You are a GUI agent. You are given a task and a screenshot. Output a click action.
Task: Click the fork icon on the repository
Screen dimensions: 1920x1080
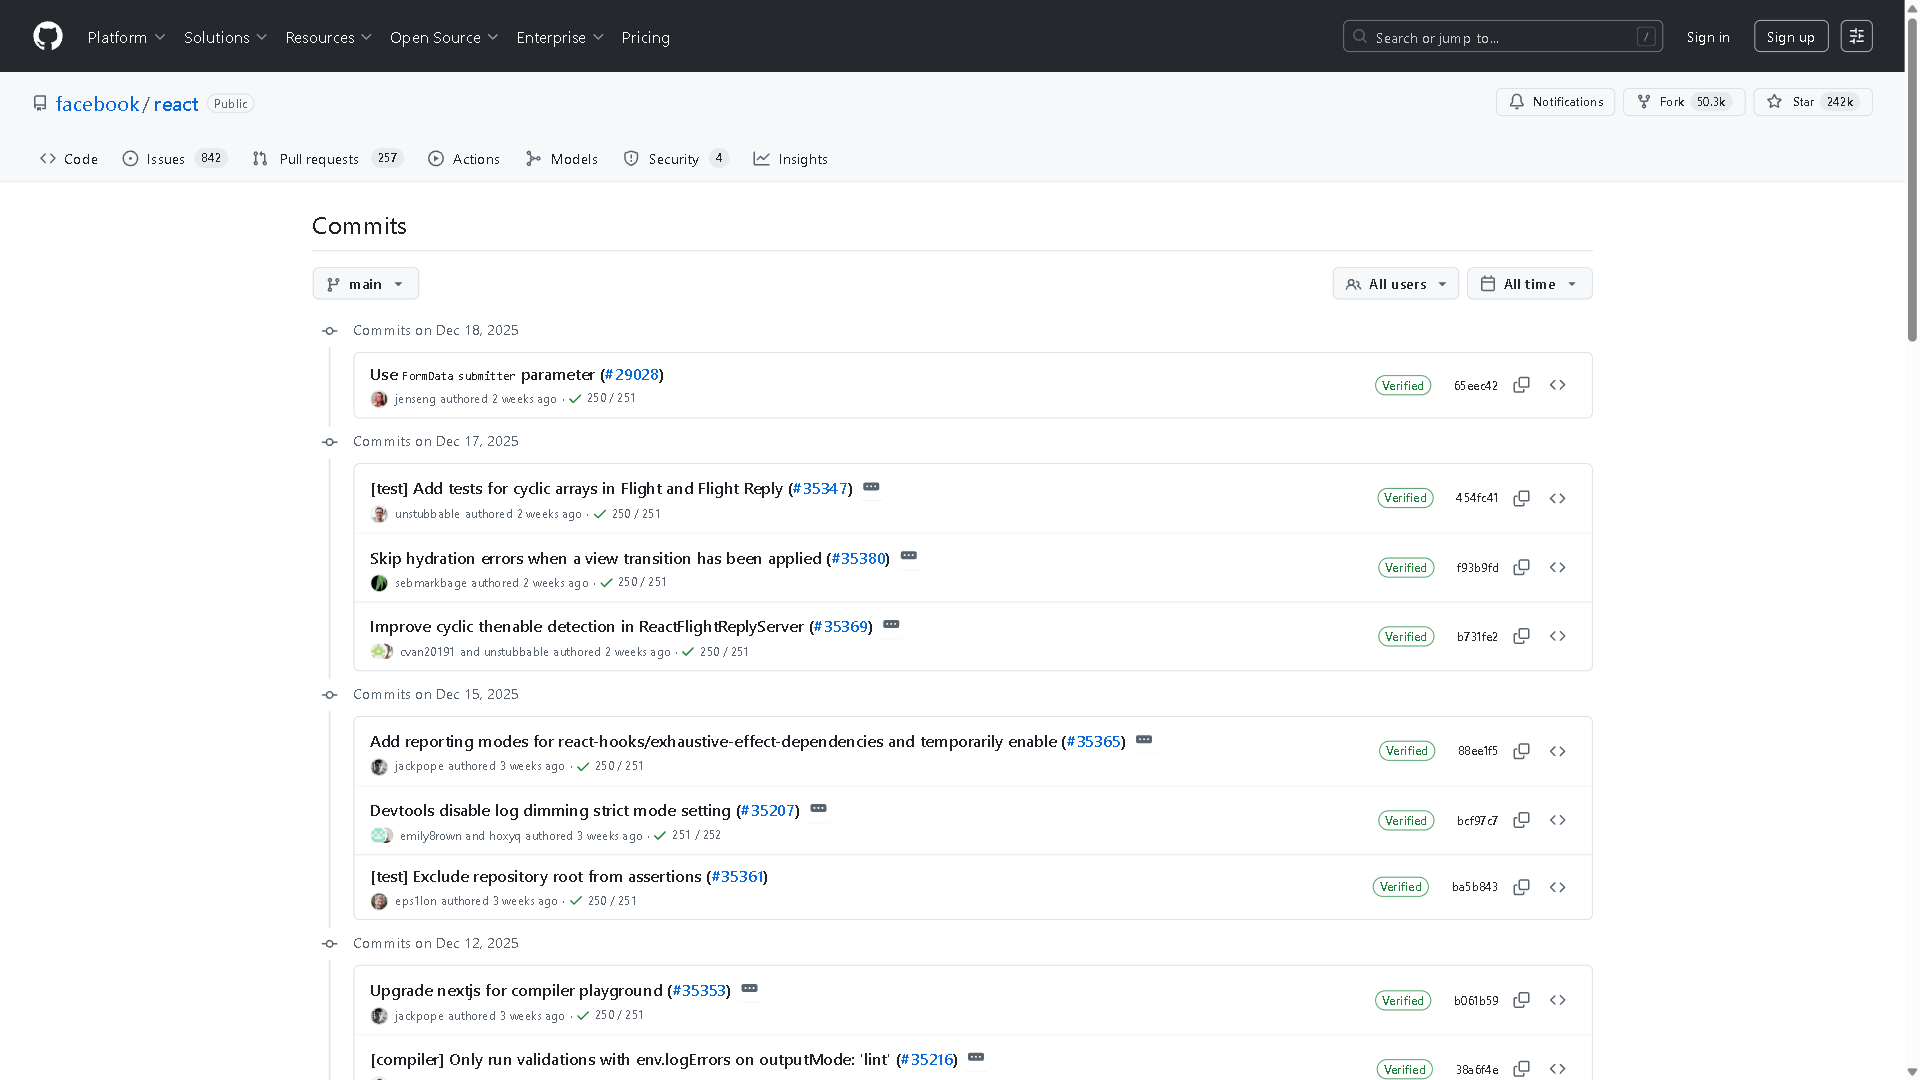click(x=1643, y=101)
